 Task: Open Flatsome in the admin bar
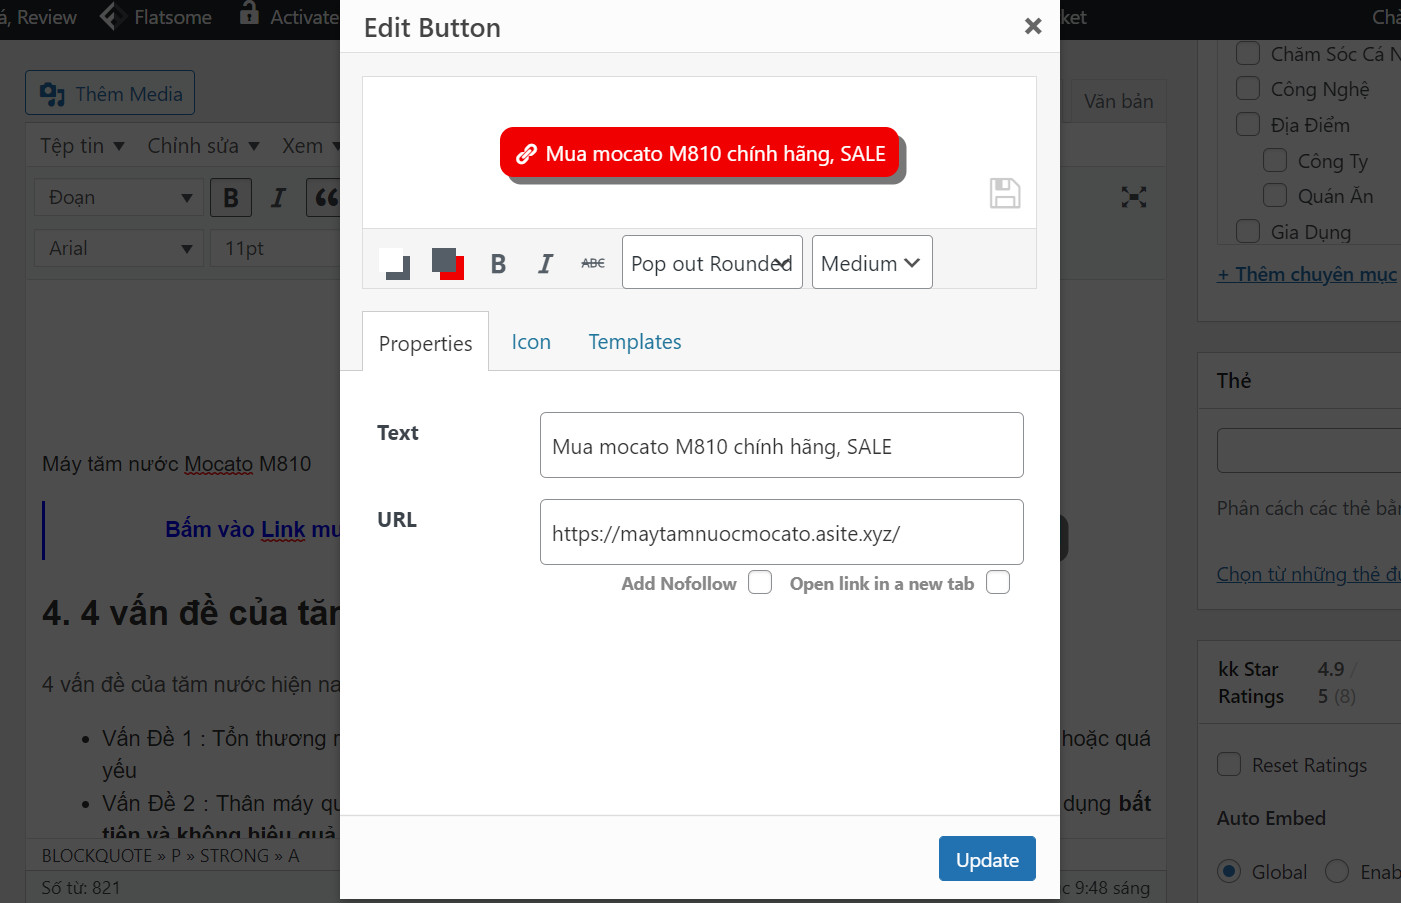[173, 17]
